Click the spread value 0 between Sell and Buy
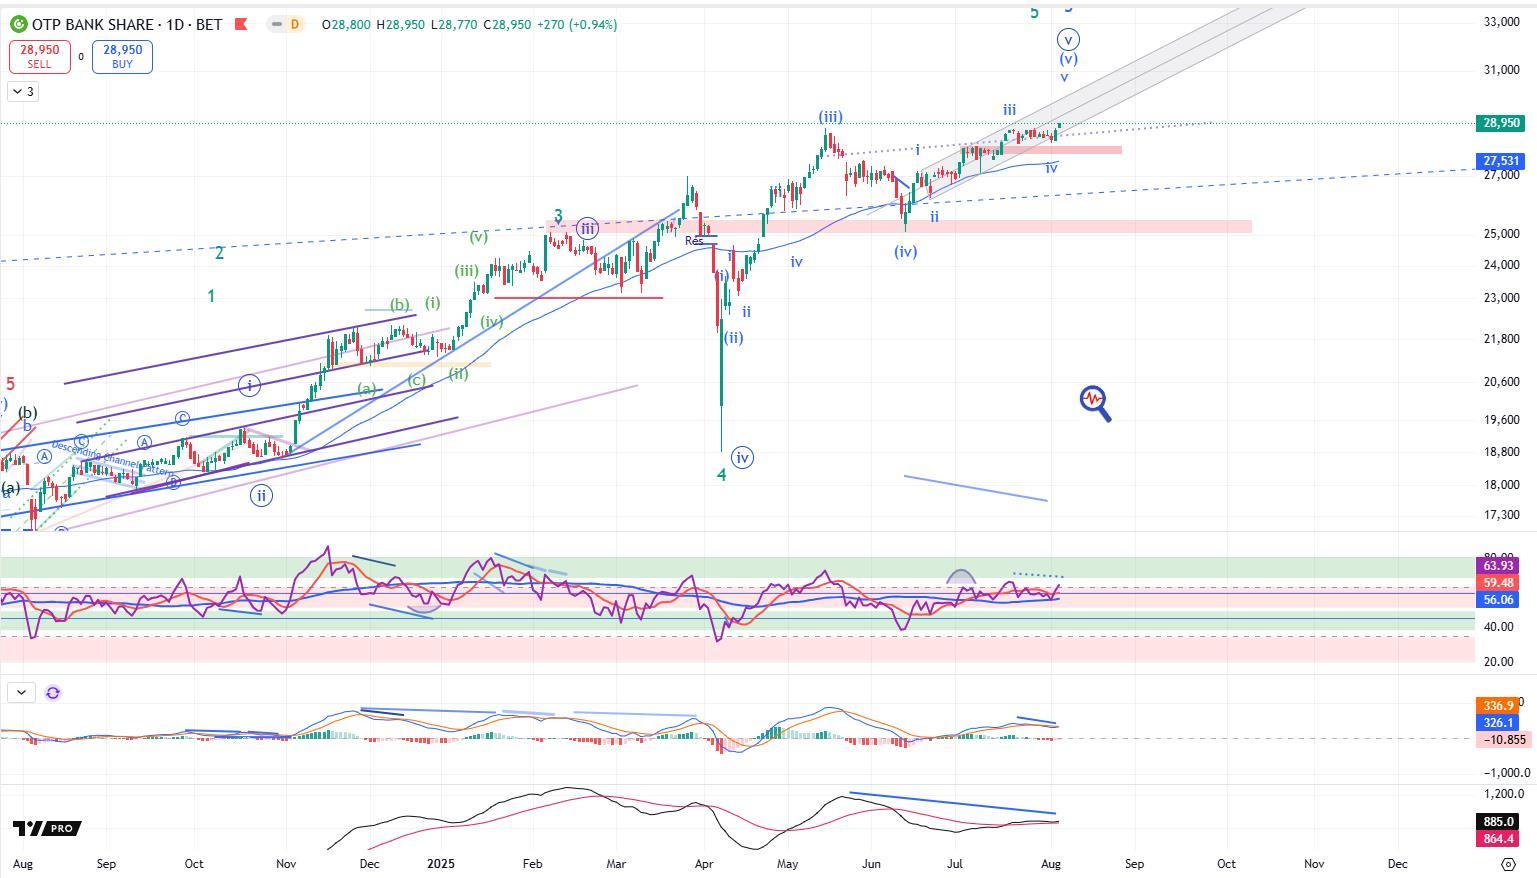Screen dimensions: 1537x878 coord(81,57)
